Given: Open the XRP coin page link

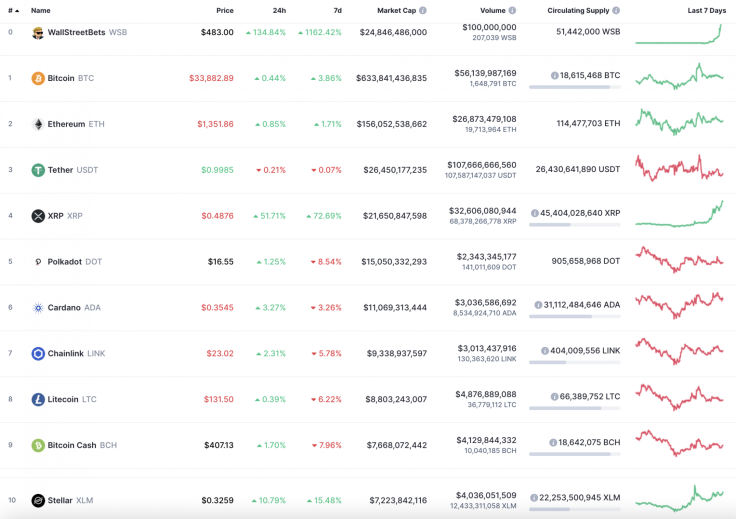Looking at the screenshot, I should [65, 216].
